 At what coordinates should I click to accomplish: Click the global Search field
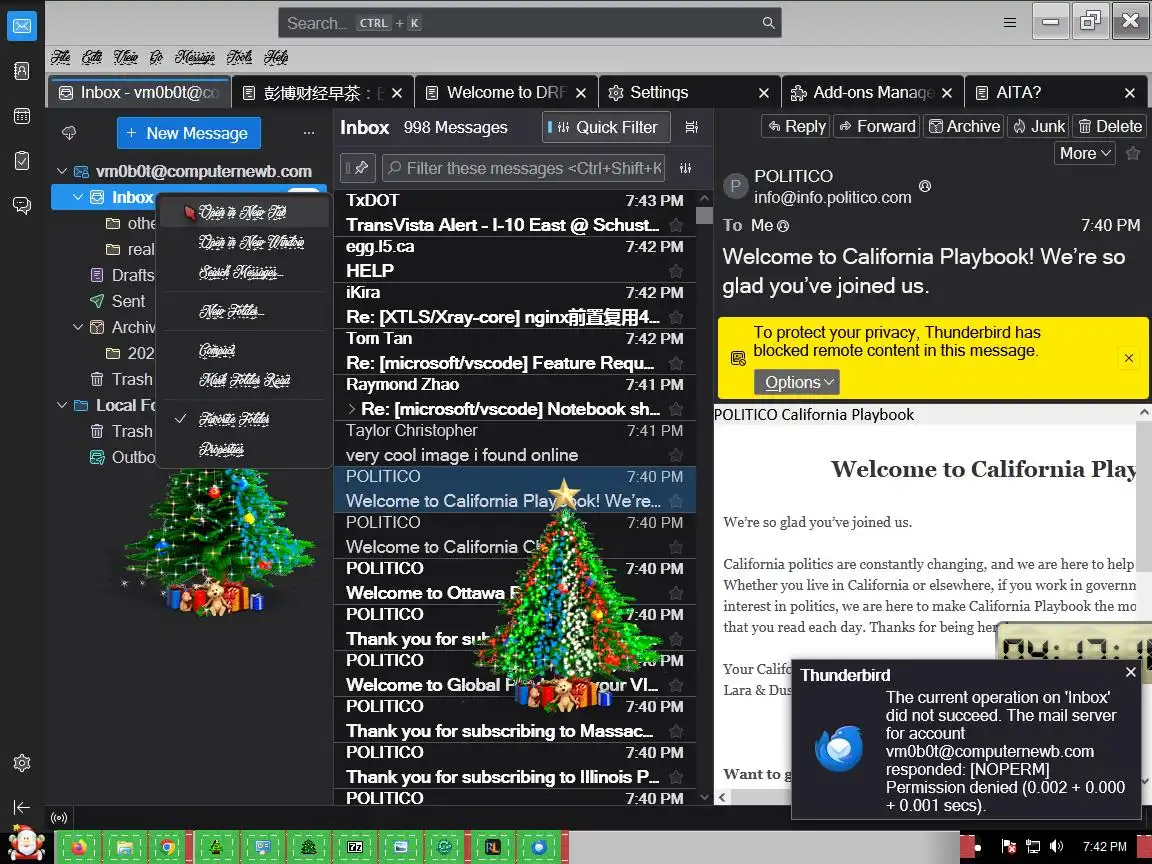tap(529, 23)
